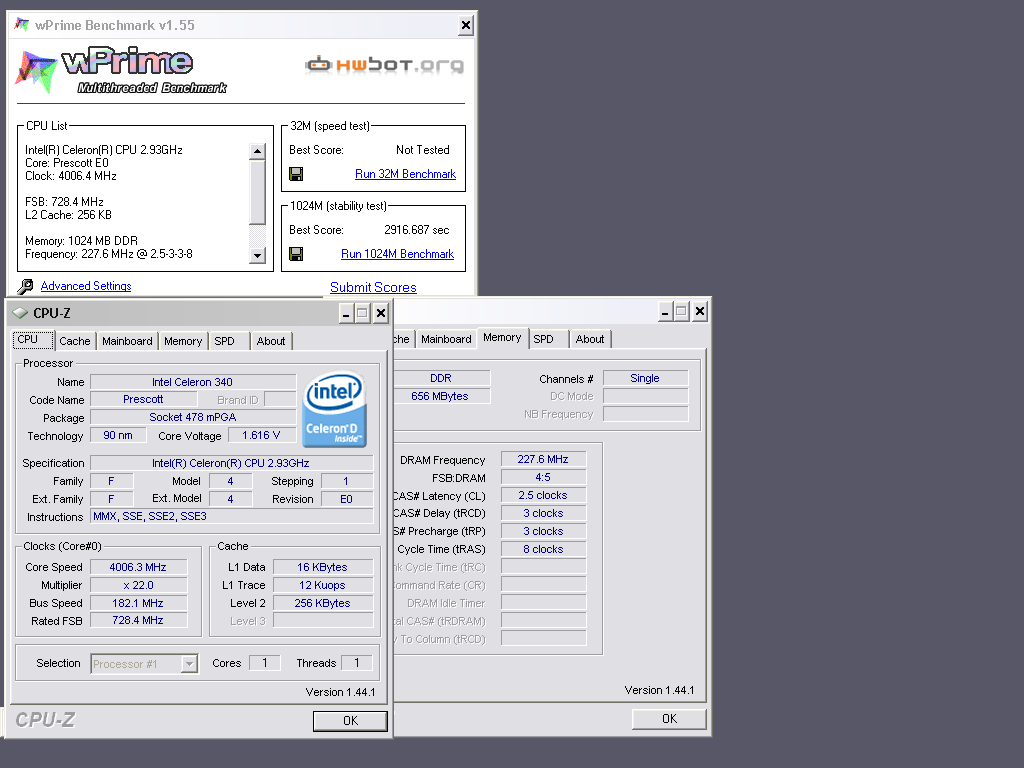The height and width of the screenshot is (768, 1024).
Task: Click the Intel Celeron D logo badge
Action: pos(334,409)
